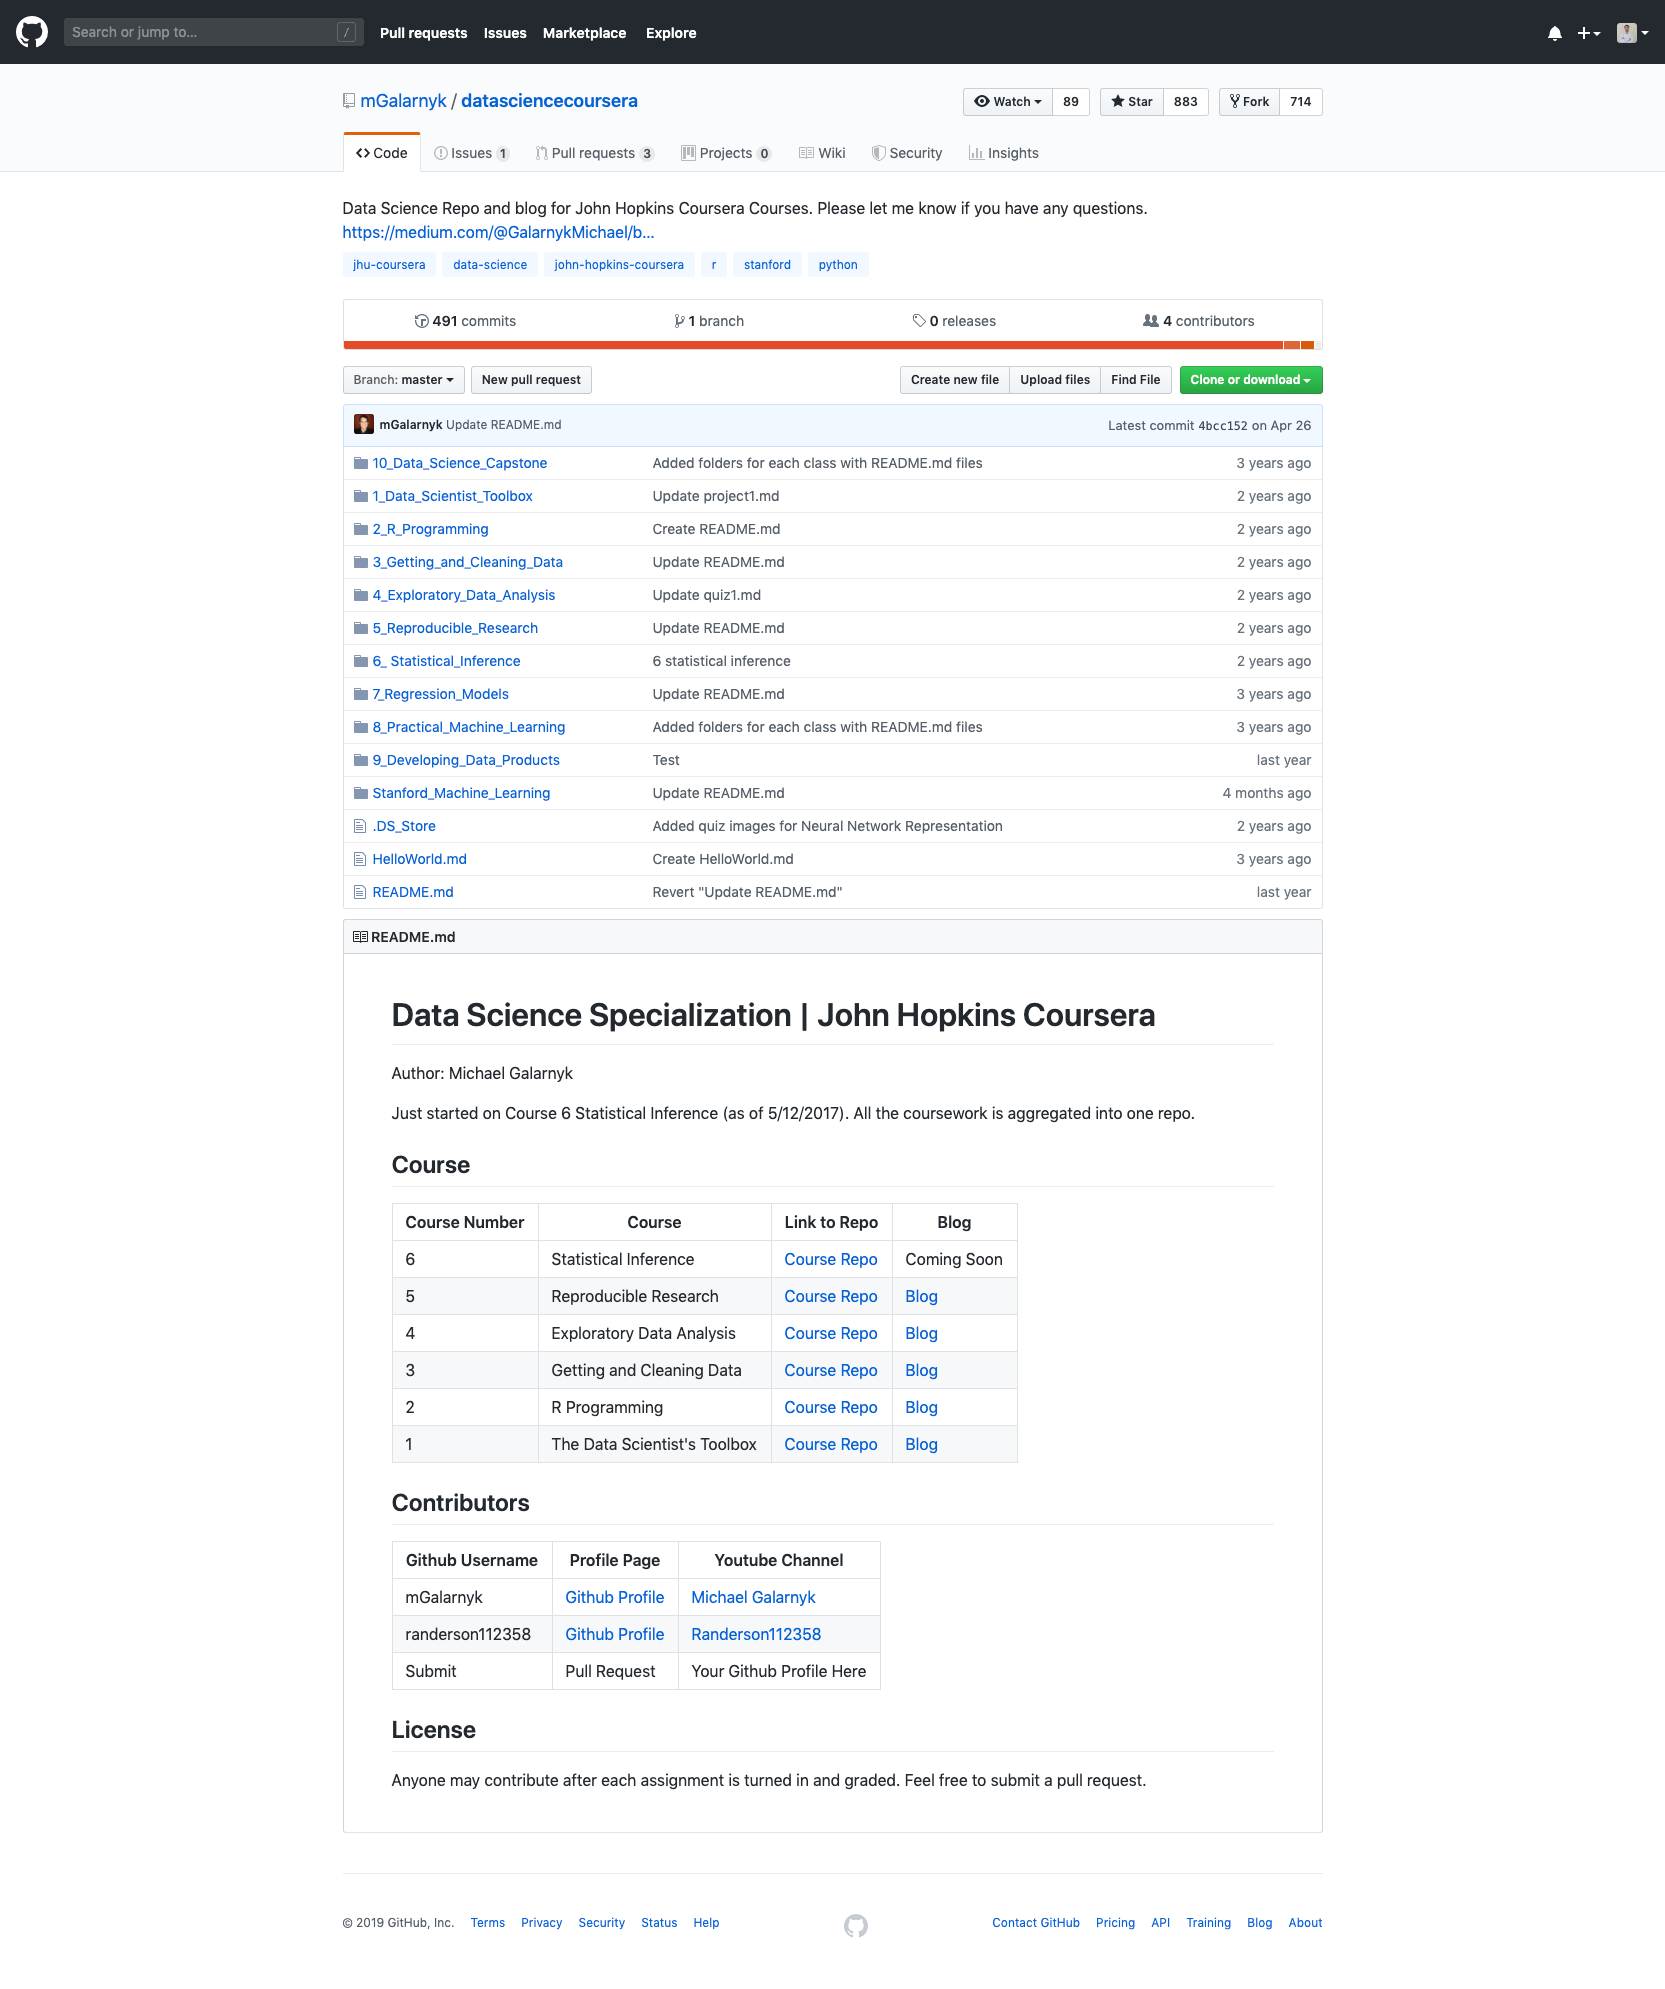The height and width of the screenshot is (1989, 1665).
Task: Open Course Repo link for Statistical Inference
Action: (x=830, y=1259)
